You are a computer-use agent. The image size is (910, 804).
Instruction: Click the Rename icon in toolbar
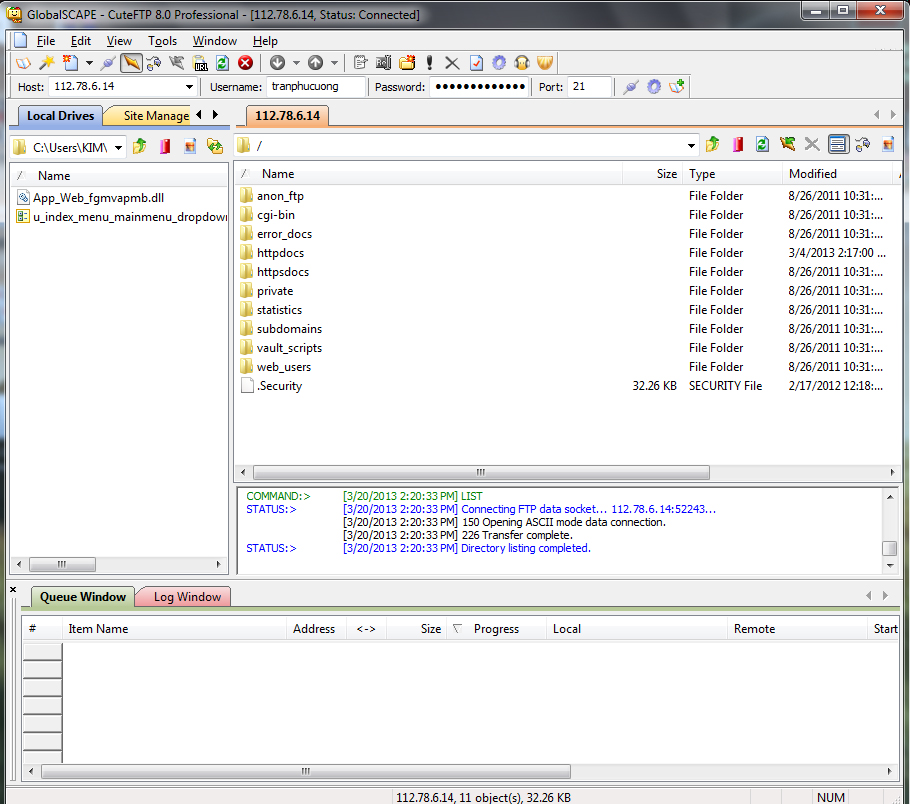[x=383, y=63]
